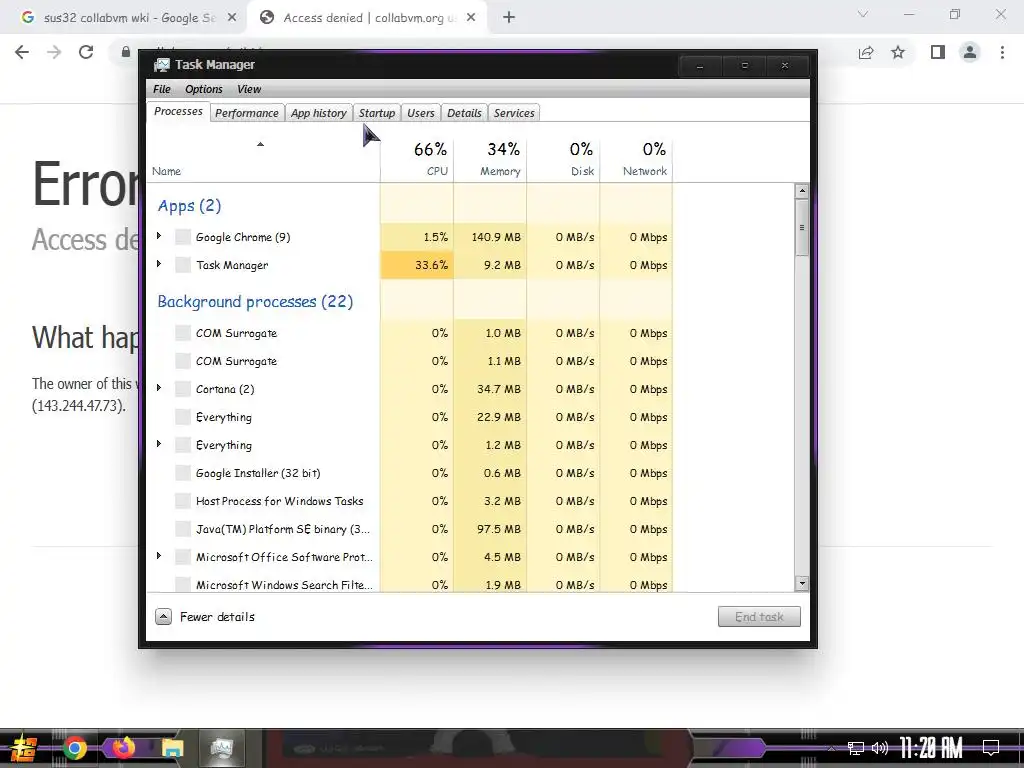Click Task Manager taskbar icon
1024x768 pixels.
point(221,748)
